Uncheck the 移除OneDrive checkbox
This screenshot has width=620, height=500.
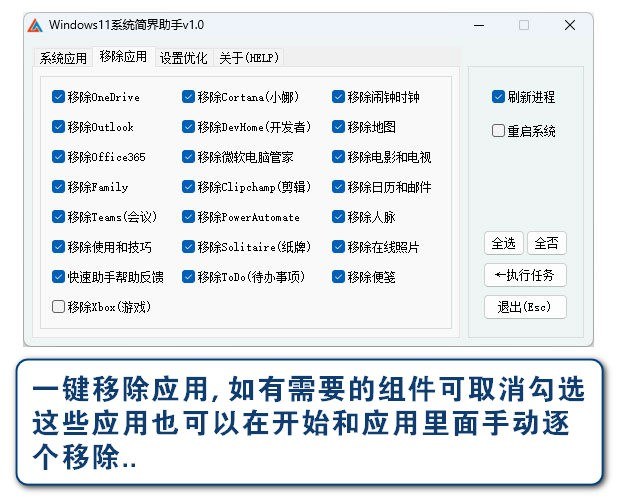point(58,97)
